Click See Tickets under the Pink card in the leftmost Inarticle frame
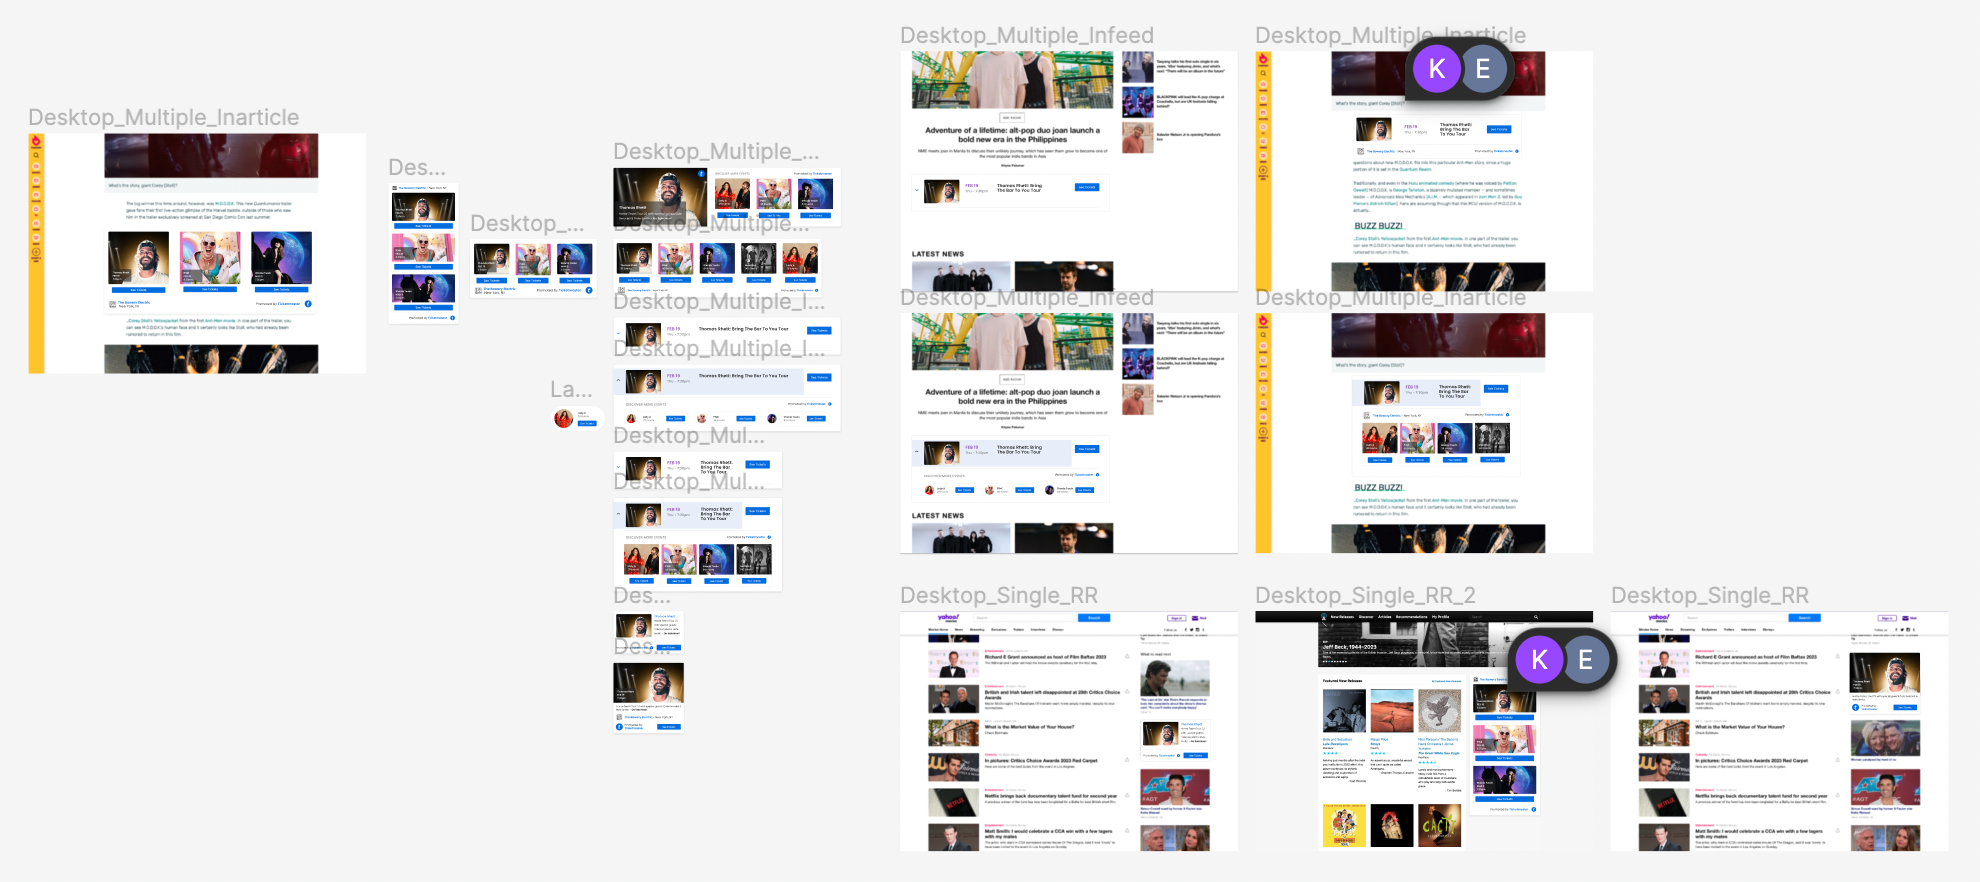 click(210, 290)
